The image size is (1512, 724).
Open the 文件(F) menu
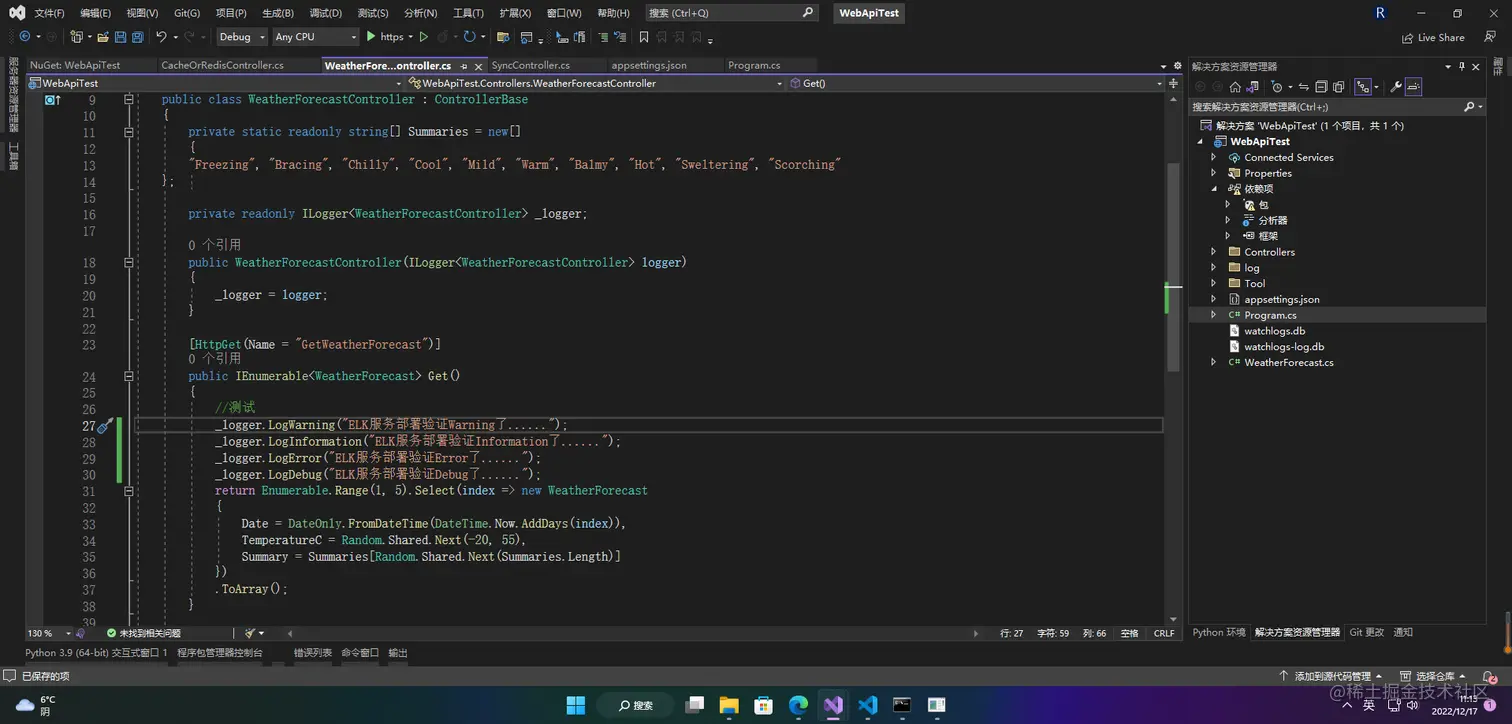[49, 13]
